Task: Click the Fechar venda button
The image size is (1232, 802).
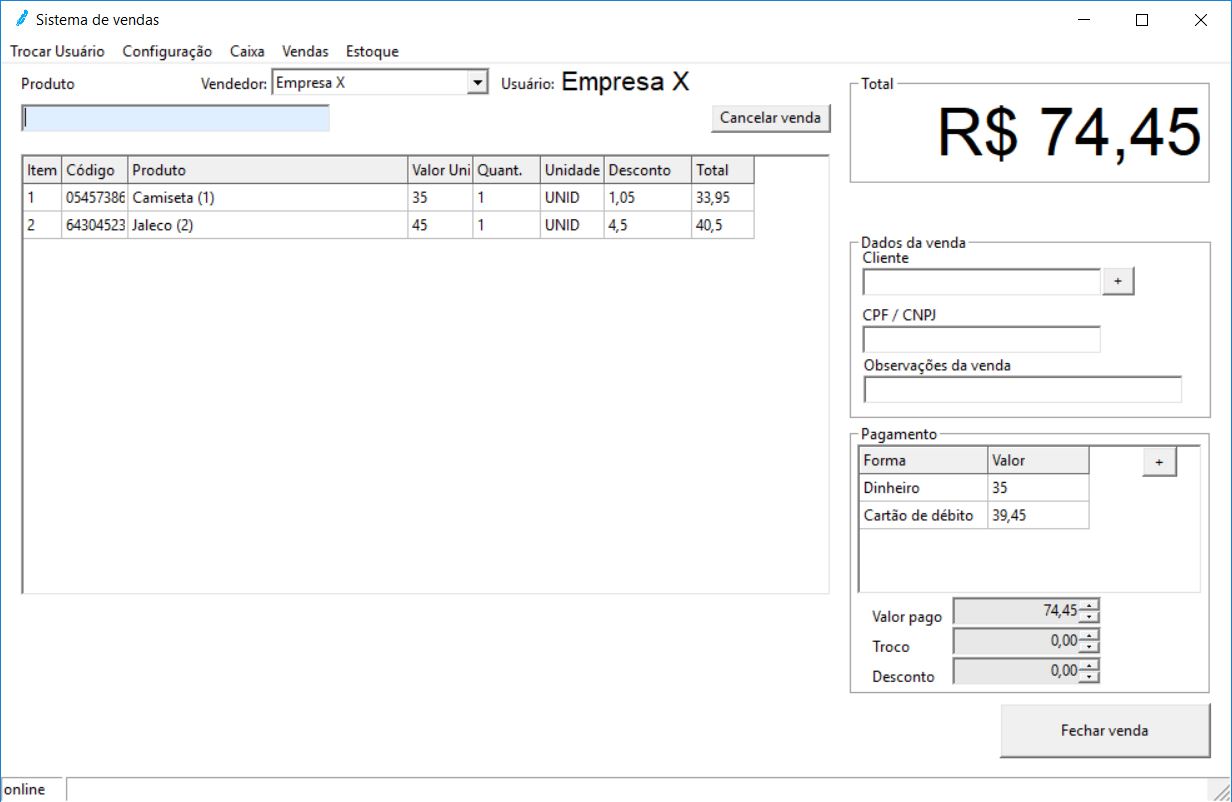Action: (x=1104, y=731)
